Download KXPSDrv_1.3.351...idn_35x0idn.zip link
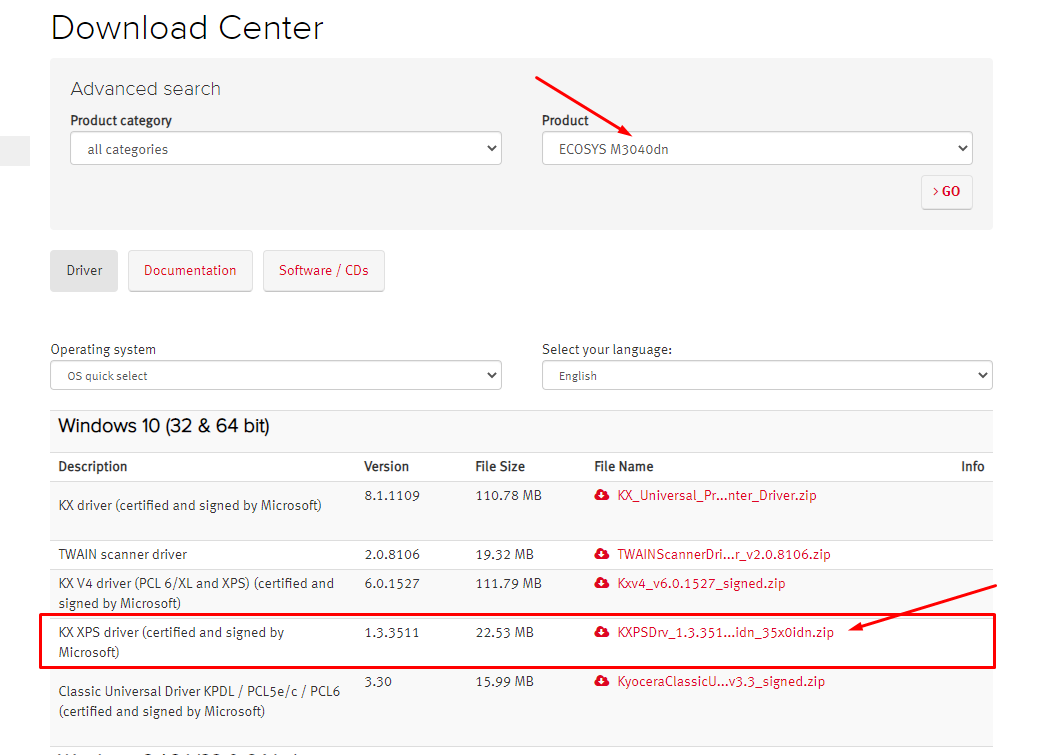The height and width of the screenshot is (755, 1053). click(725, 633)
